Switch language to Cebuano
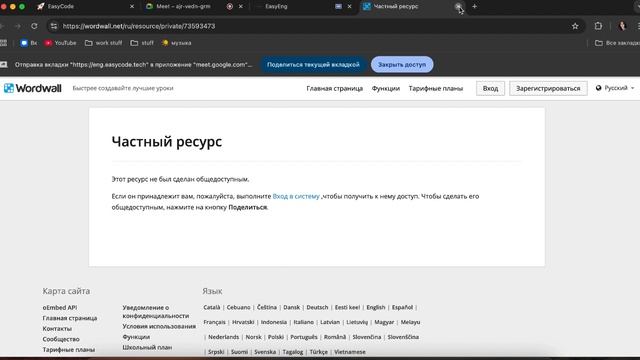 point(238,307)
